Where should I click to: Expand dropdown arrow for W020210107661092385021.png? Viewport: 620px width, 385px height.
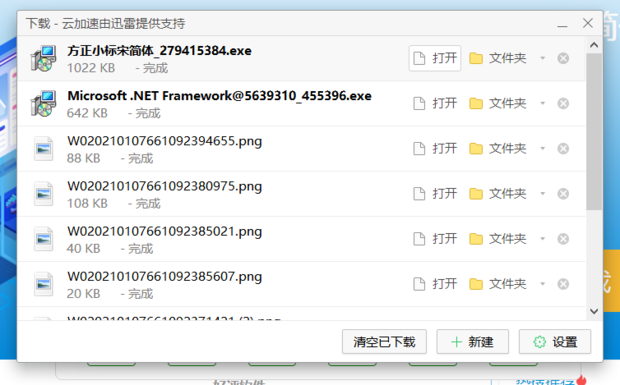pos(542,238)
